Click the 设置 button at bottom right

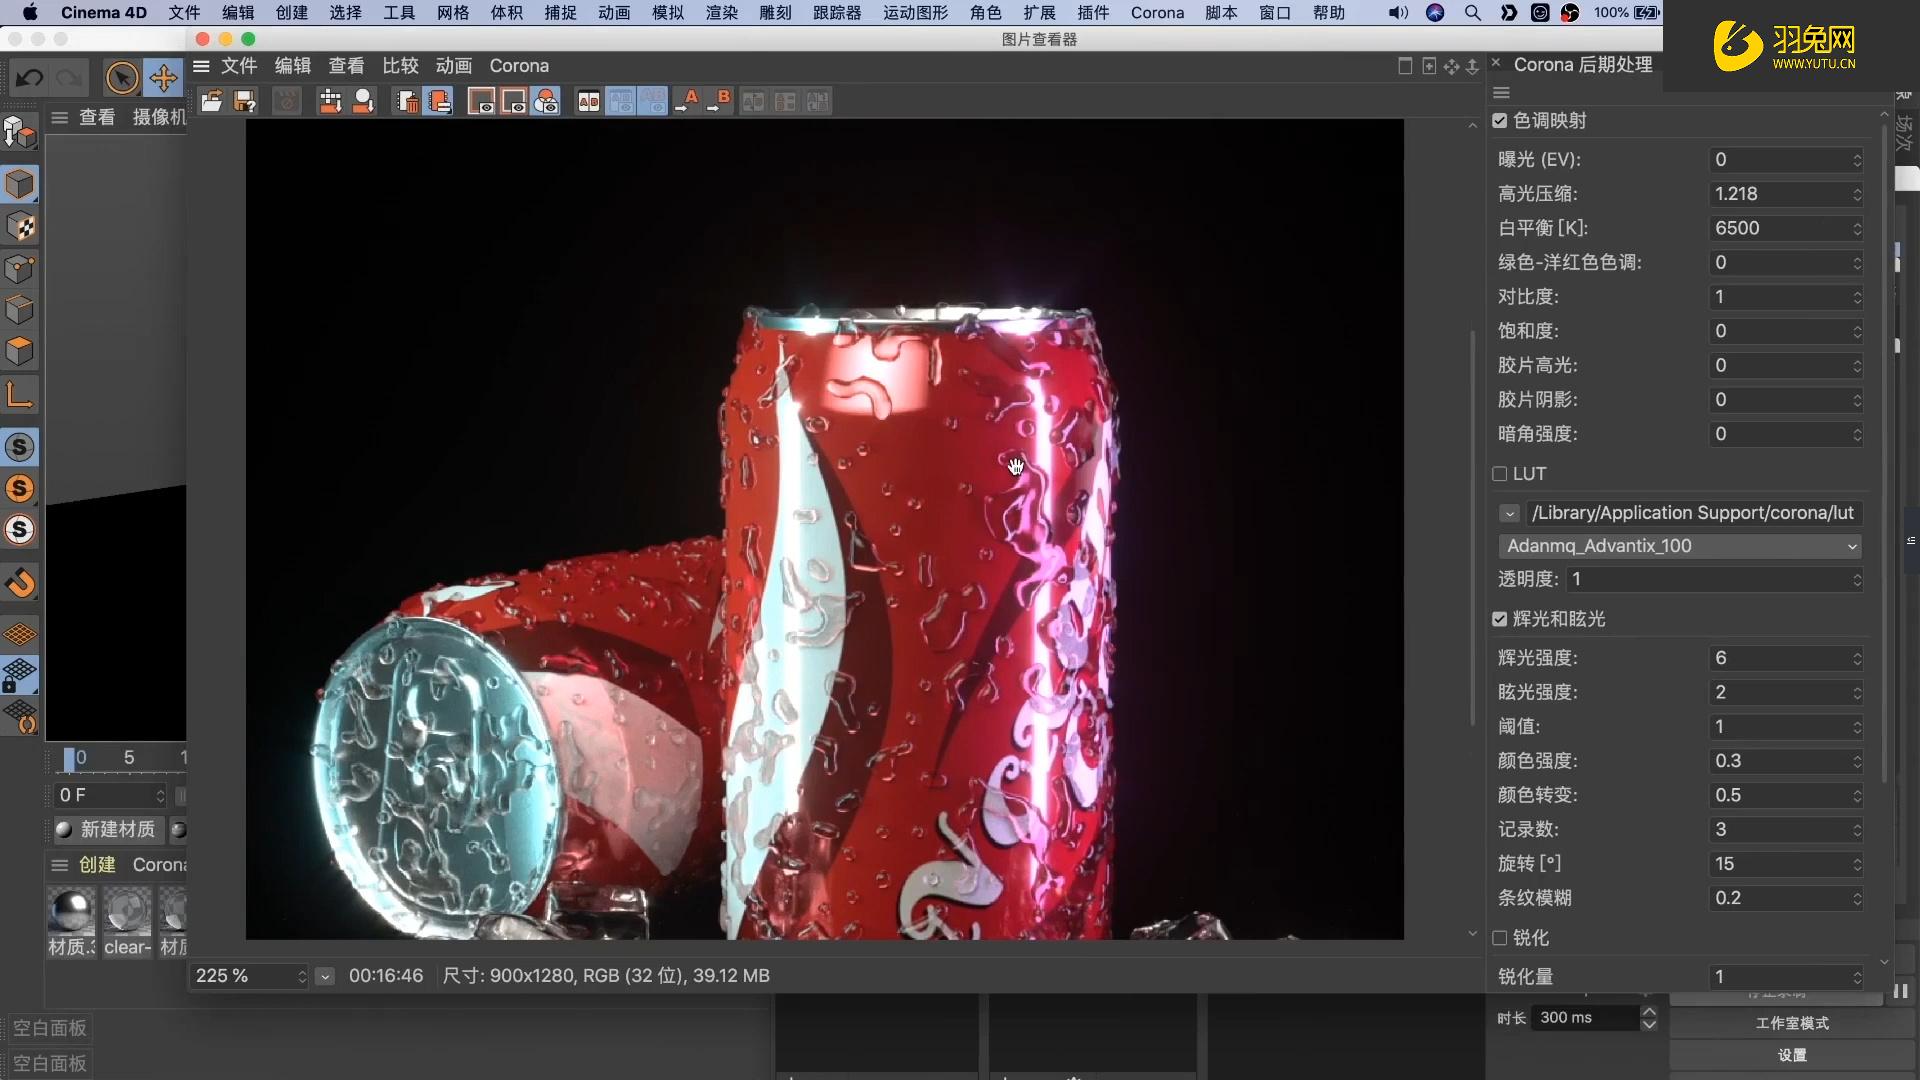(1791, 1055)
